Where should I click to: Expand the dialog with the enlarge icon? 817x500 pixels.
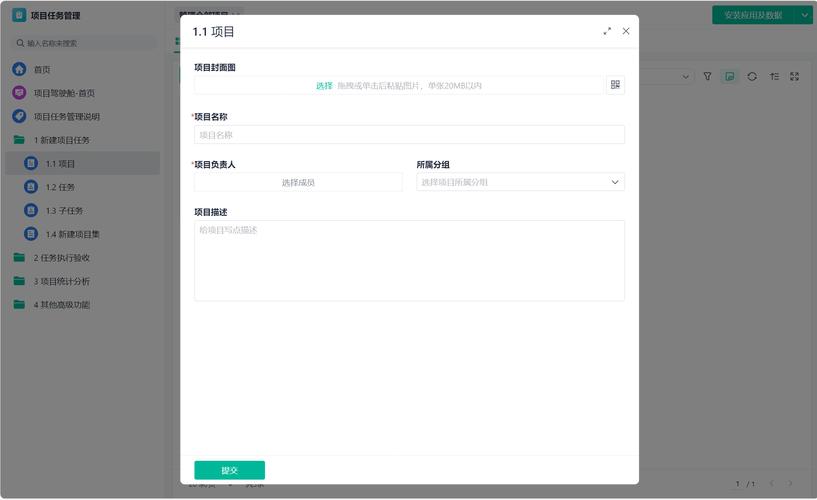[x=607, y=31]
